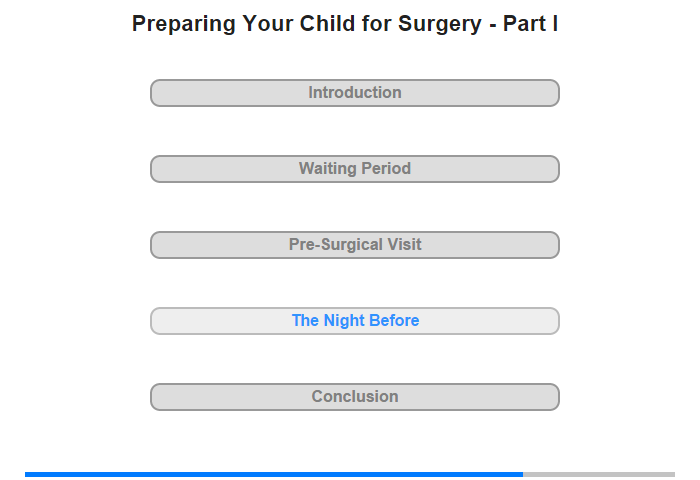Screen dimensions: 700x480
Task: Click "Part I" in the heading
Action: pos(530,24)
